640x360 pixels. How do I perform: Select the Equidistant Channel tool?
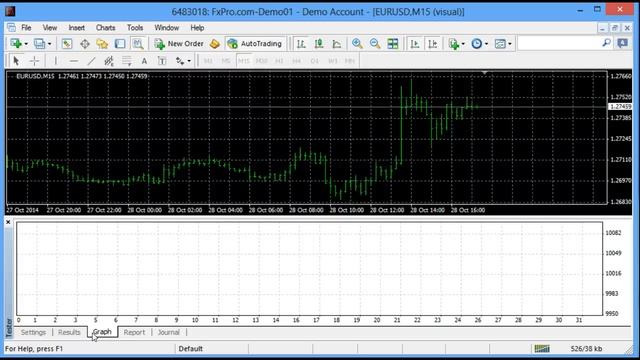pyautogui.click(x=109, y=61)
